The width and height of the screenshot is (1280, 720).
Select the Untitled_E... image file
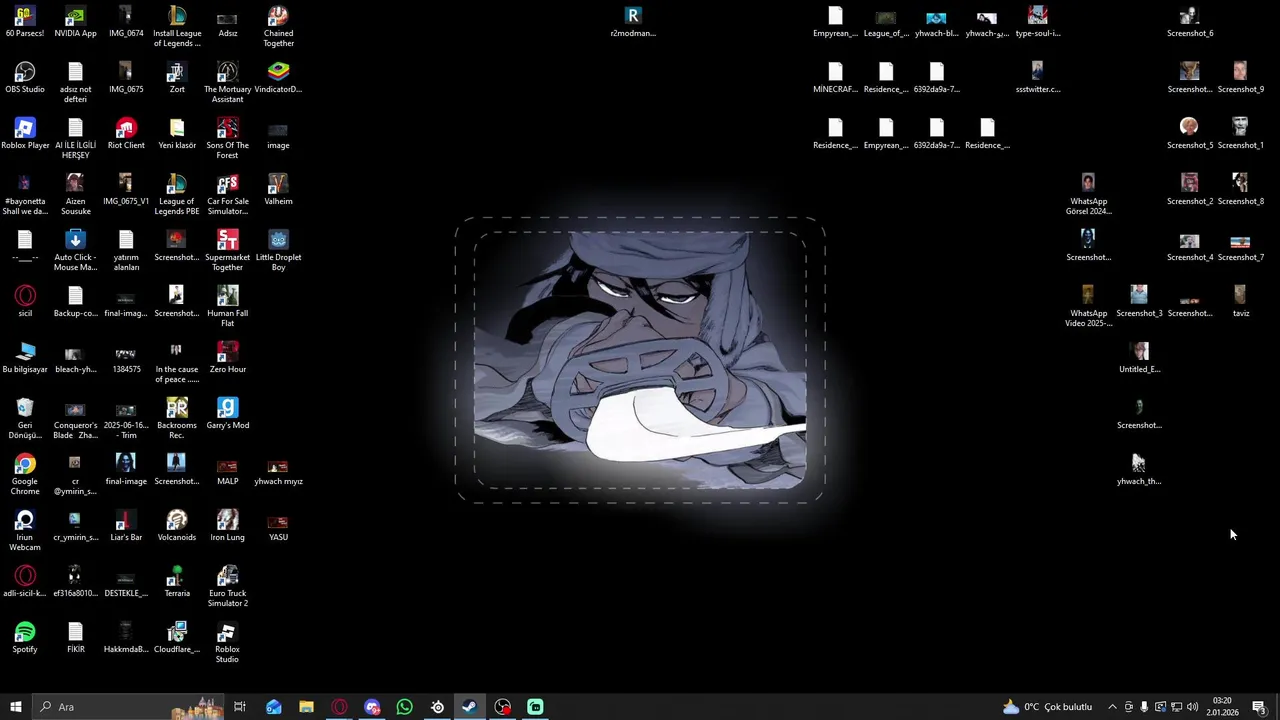(1139, 358)
